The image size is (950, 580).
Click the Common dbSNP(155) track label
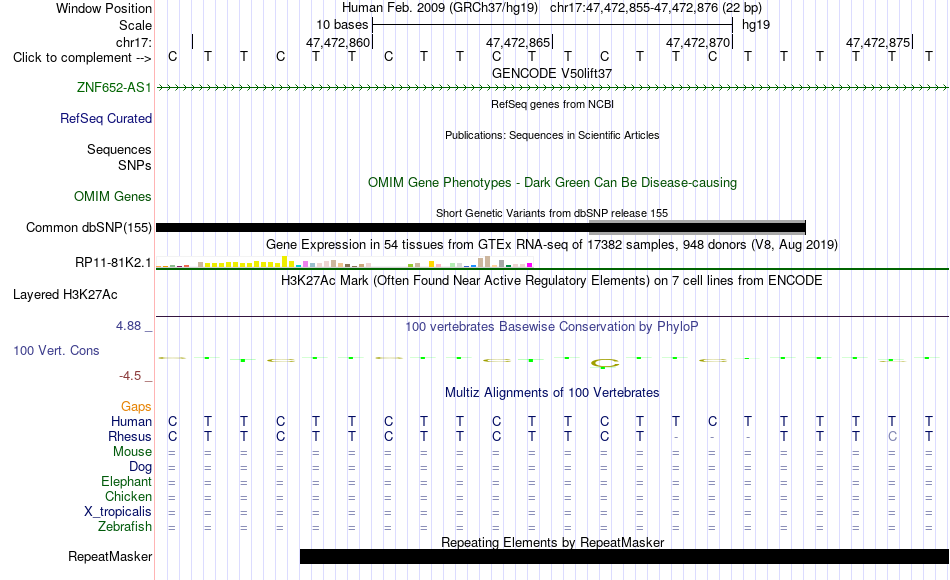tap(88, 227)
